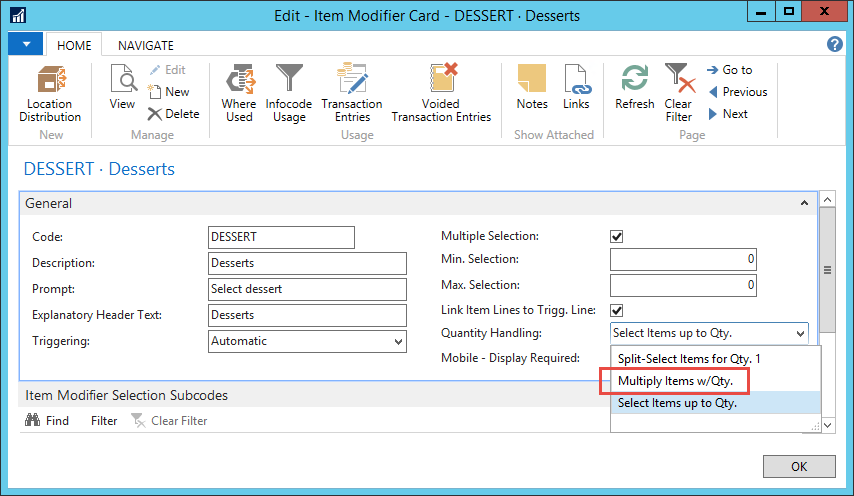This screenshot has width=854, height=496.
Task: Open Notes for this card
Action: (531, 80)
